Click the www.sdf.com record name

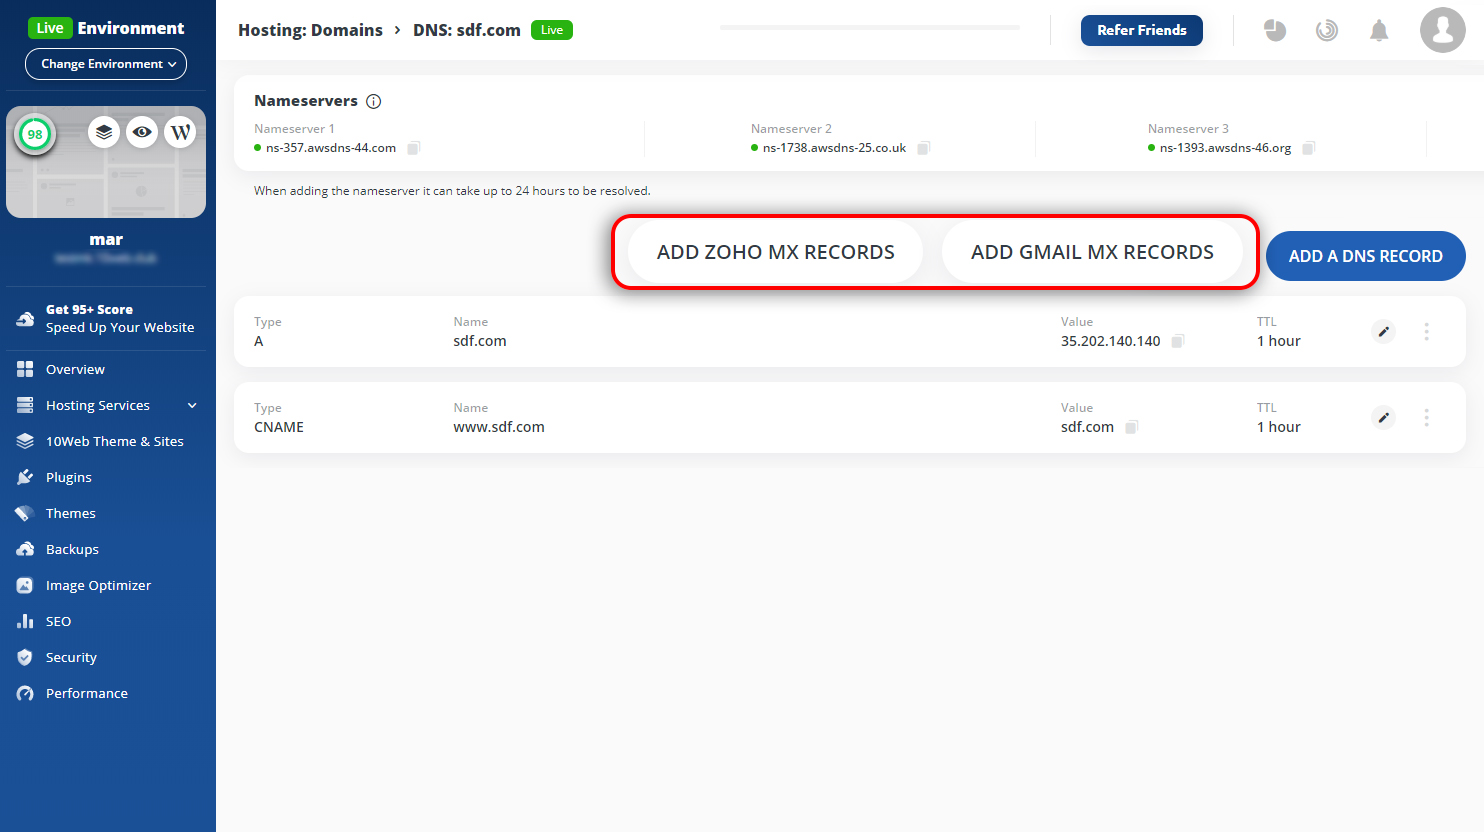[499, 427]
